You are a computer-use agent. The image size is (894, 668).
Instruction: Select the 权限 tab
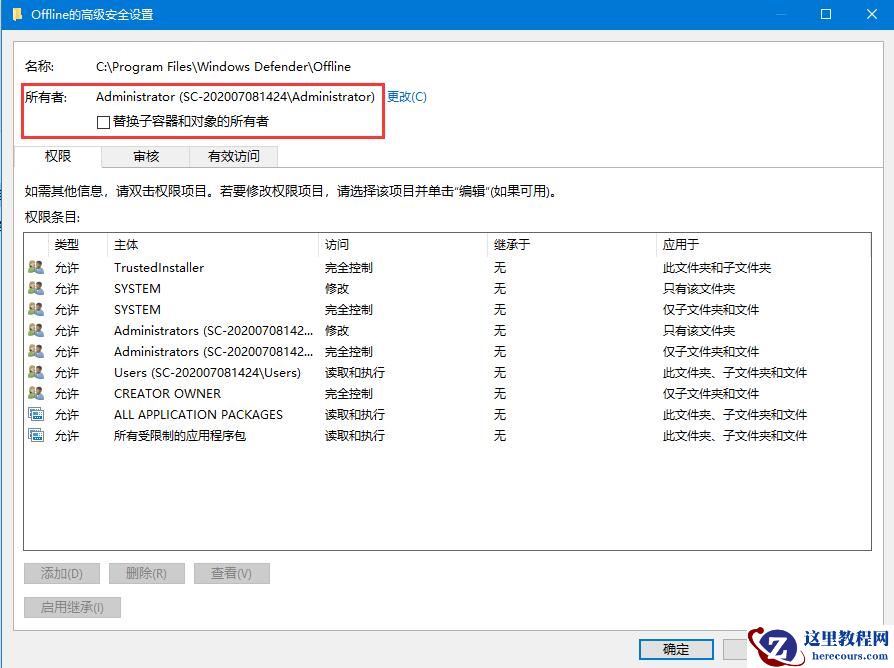click(x=58, y=156)
